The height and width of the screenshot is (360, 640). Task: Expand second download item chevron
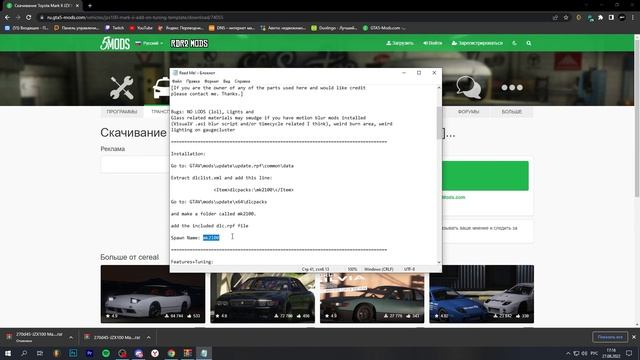coord(149,338)
